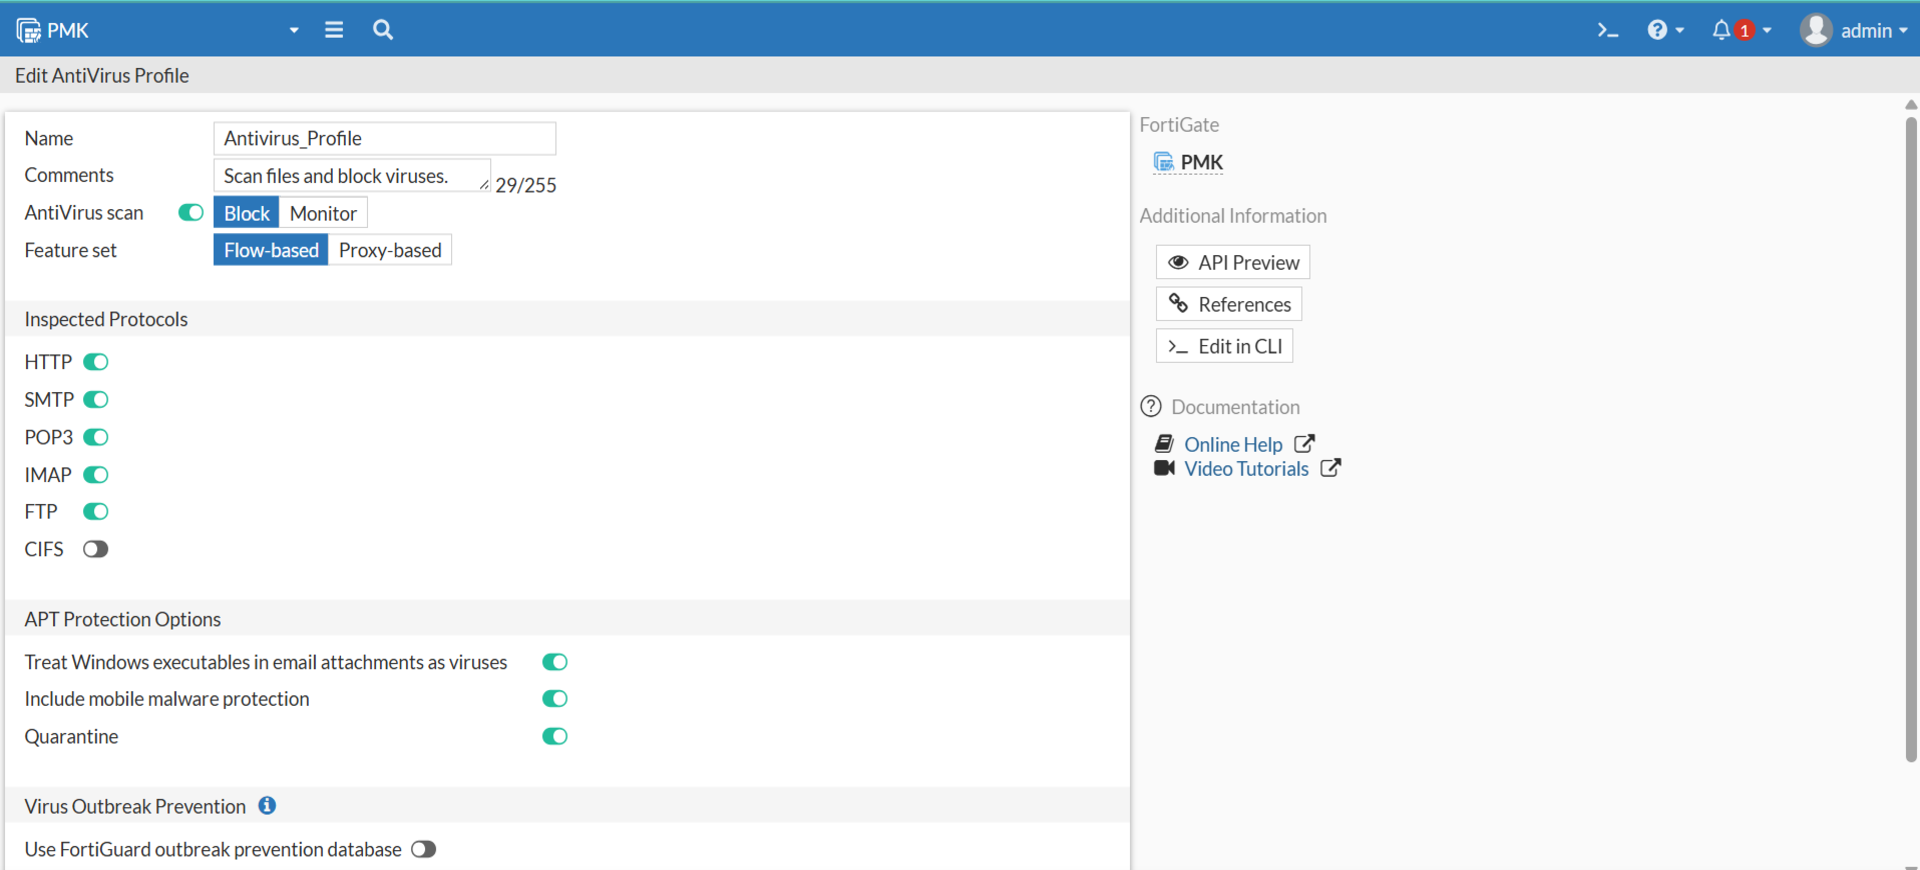The width and height of the screenshot is (1920, 870).
Task: Enable FortiGuard outbreak prevention database toggle
Action: [424, 849]
